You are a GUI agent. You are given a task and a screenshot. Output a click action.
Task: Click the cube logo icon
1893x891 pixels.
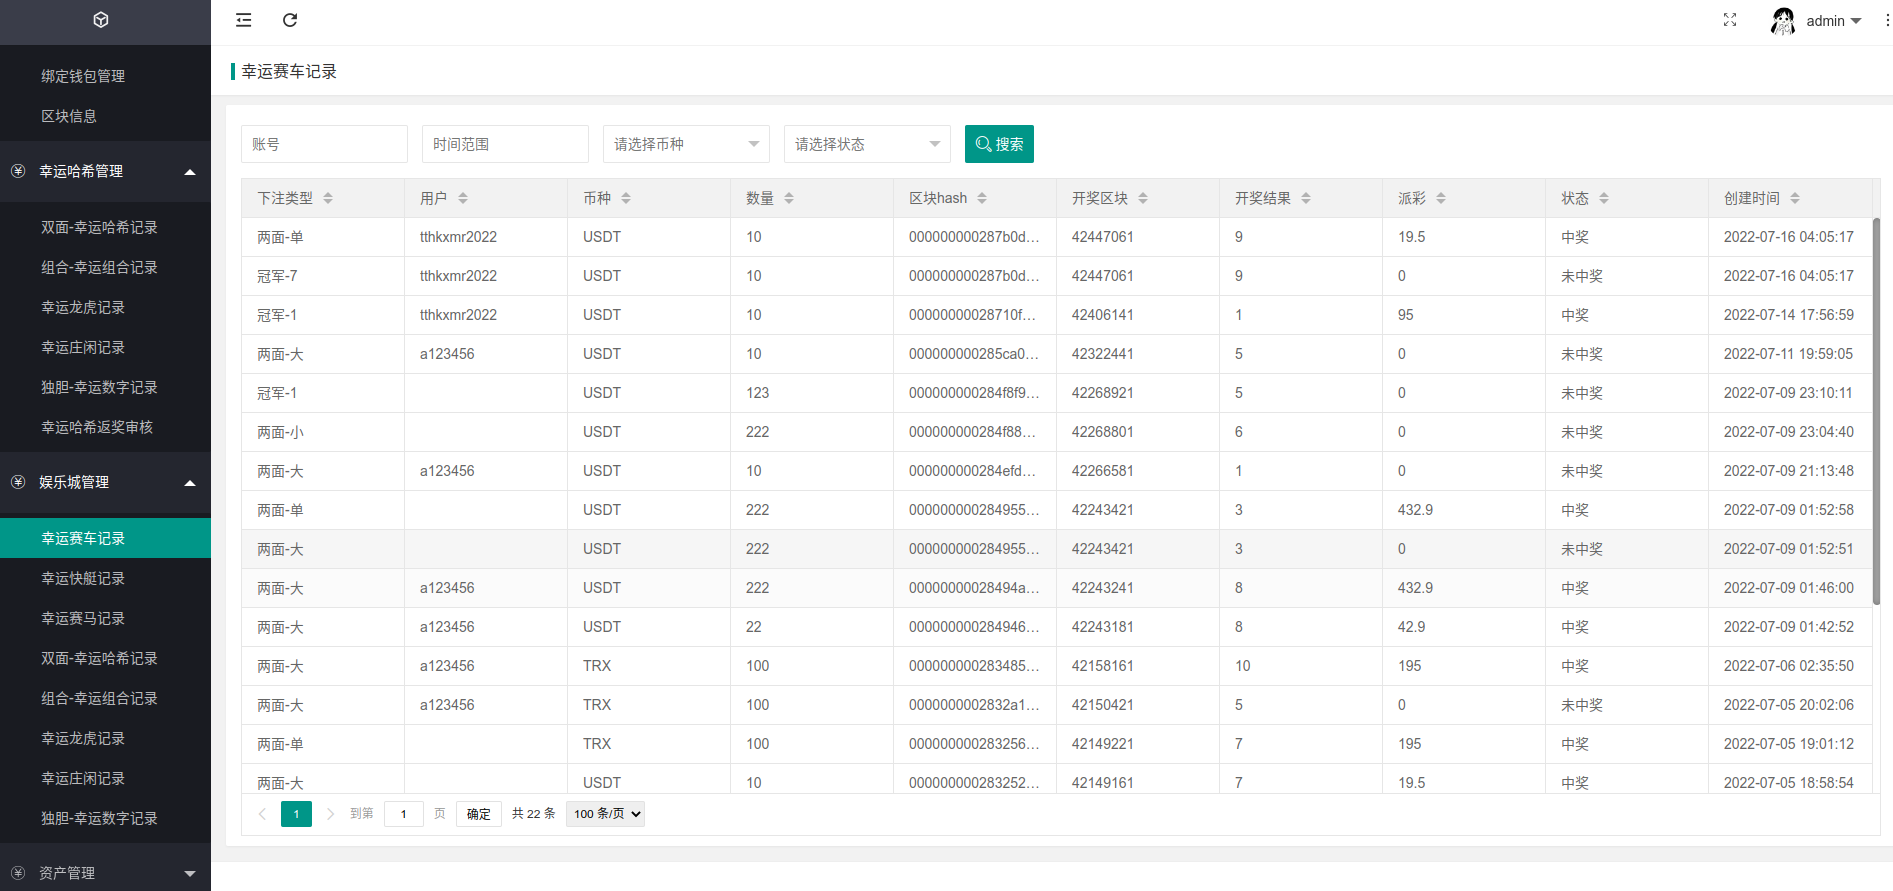[x=101, y=20]
